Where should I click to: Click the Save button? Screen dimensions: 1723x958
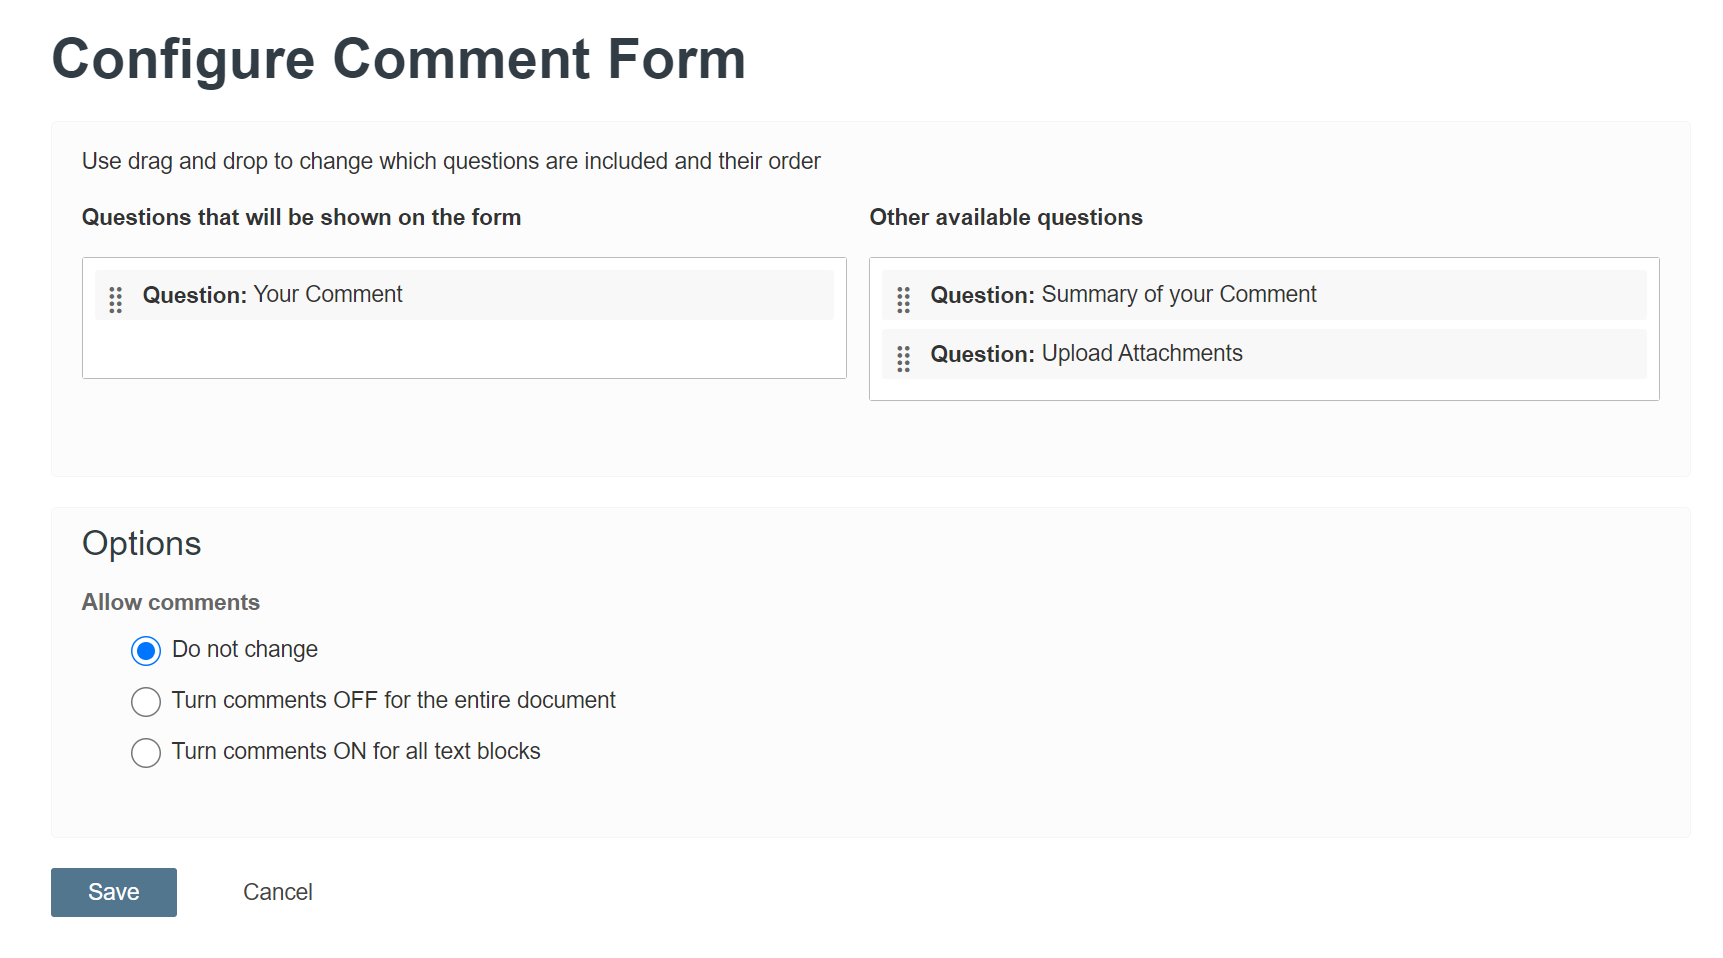point(113,892)
